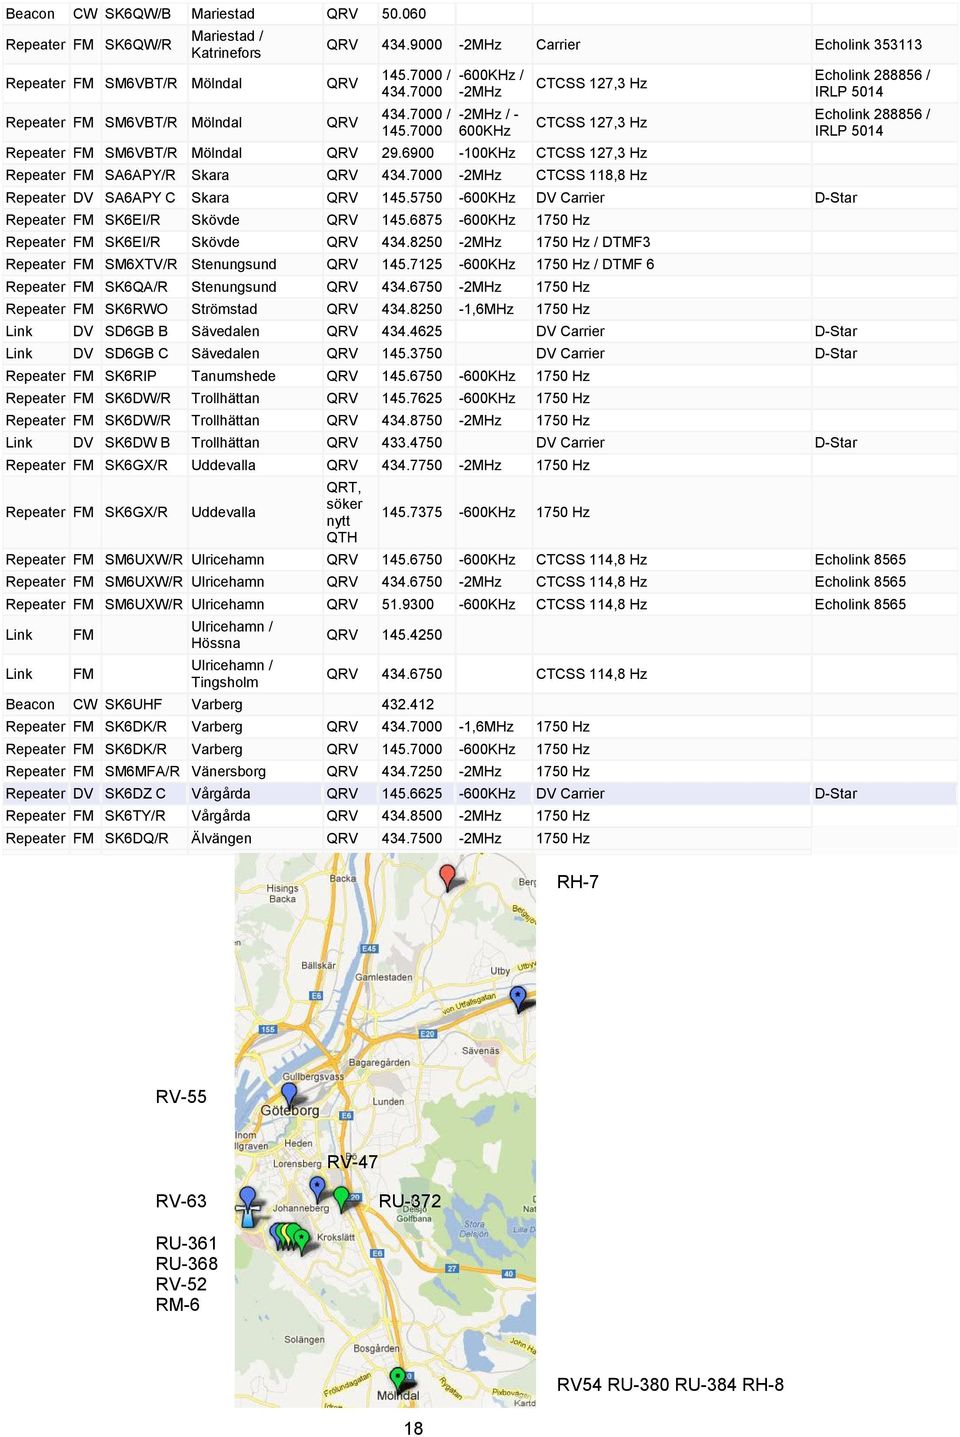
Task: Click the Vänersborg location cell
Action: (228, 772)
